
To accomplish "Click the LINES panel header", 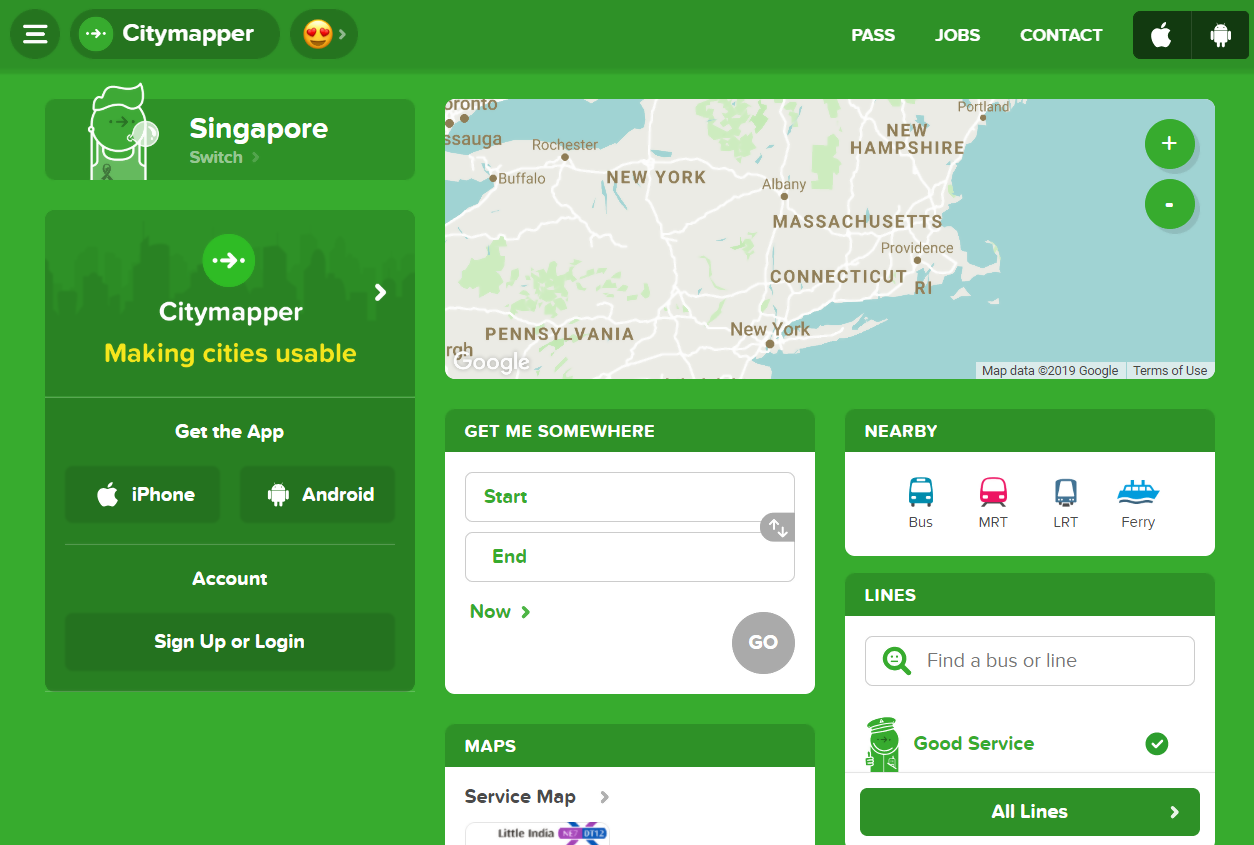I will coord(1030,595).
